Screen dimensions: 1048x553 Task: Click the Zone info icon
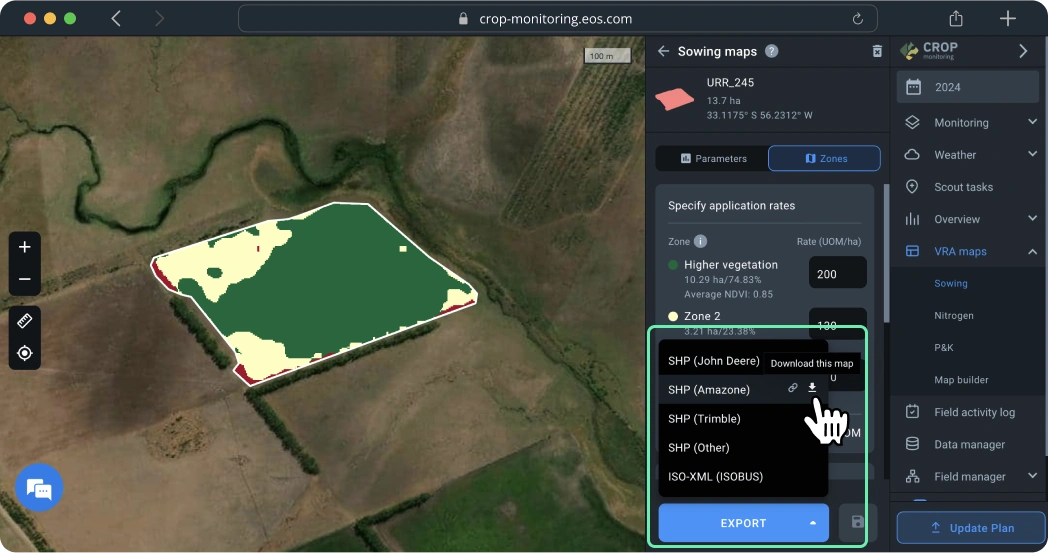700,241
